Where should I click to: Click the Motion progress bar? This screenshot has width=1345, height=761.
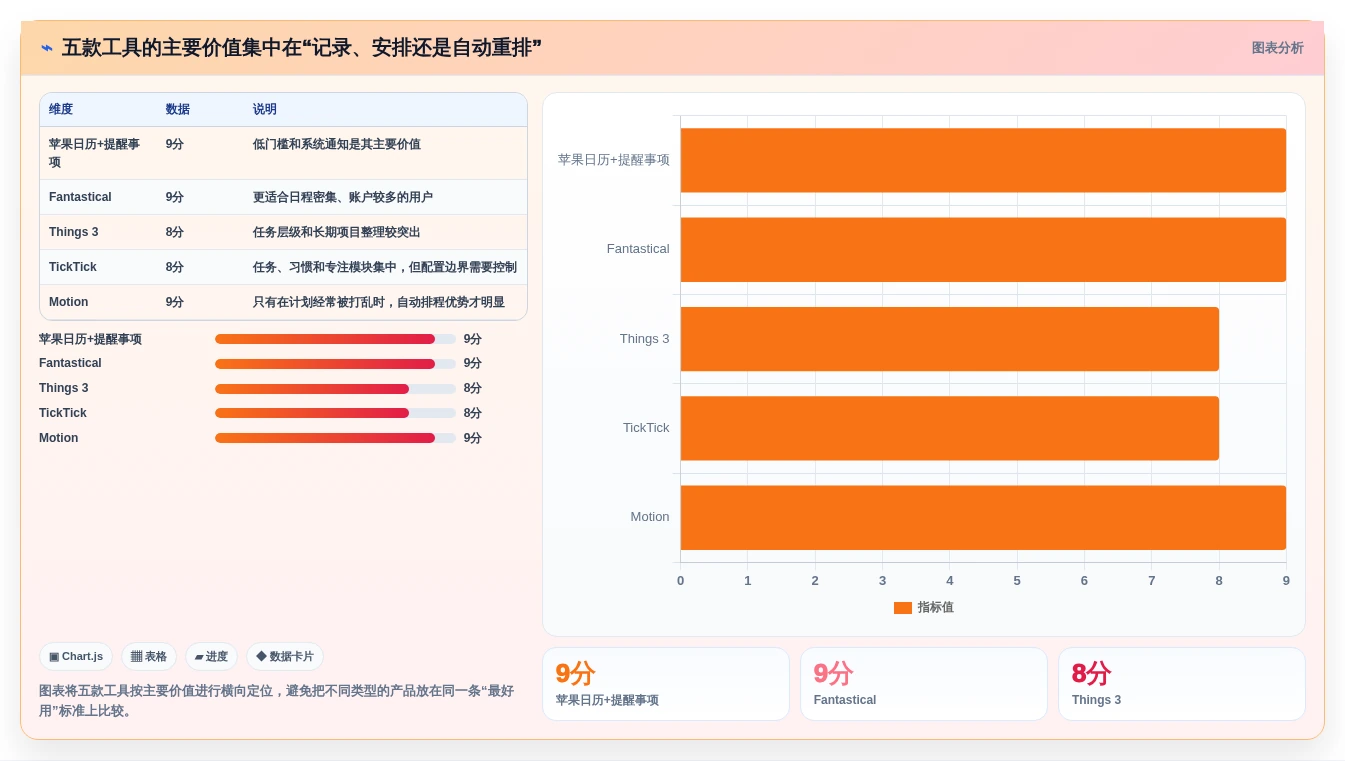(335, 438)
